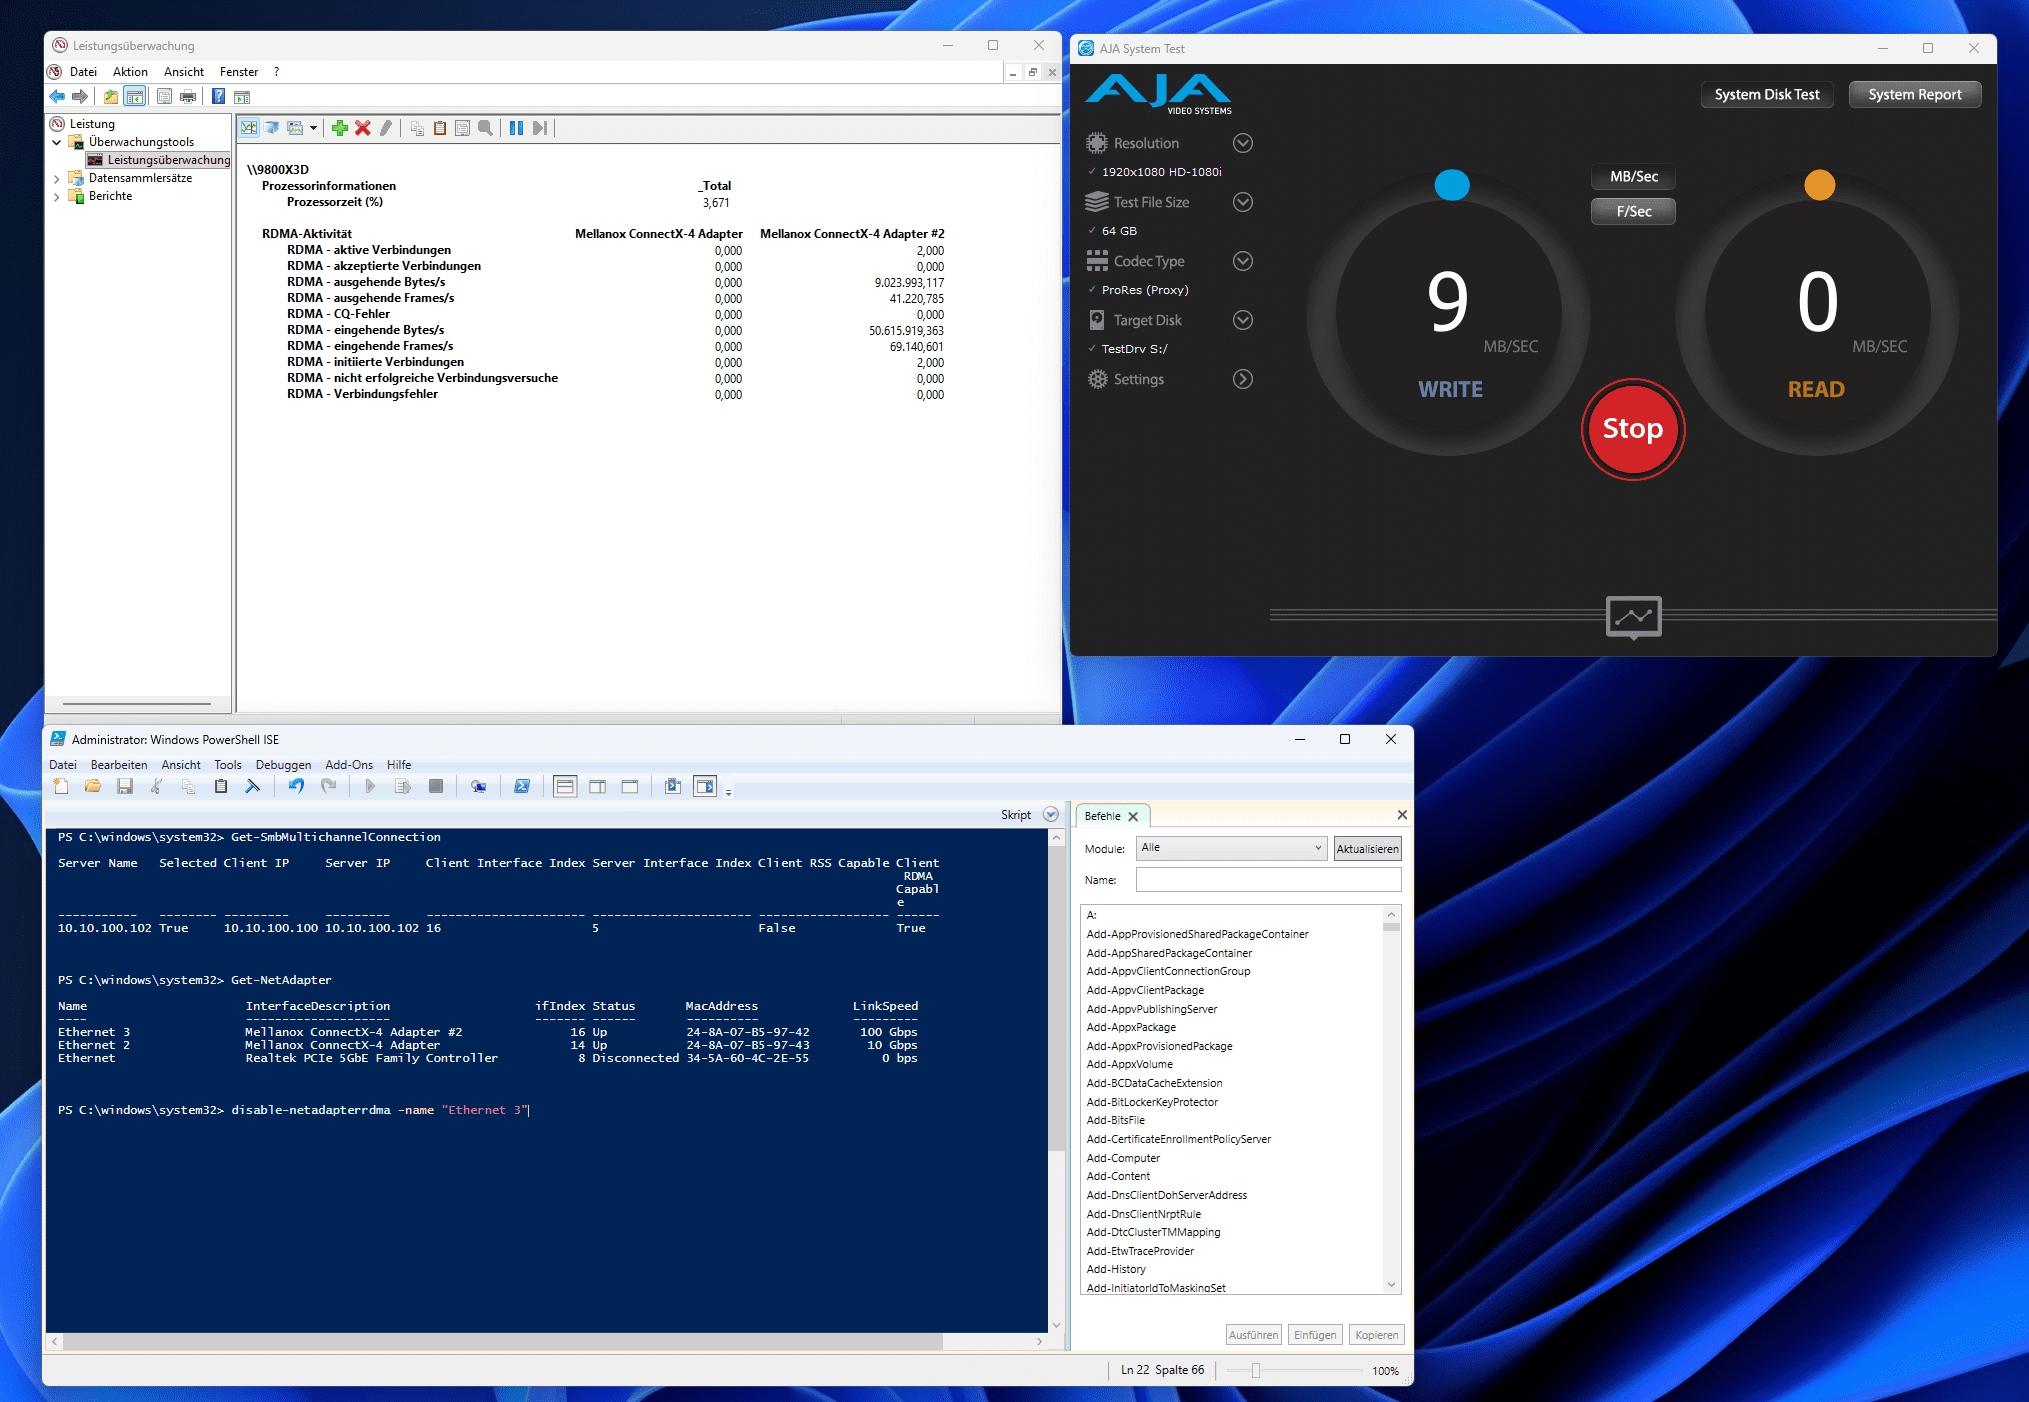Click the view current activity graph icon
This screenshot has height=1402, width=2029.
click(x=249, y=128)
